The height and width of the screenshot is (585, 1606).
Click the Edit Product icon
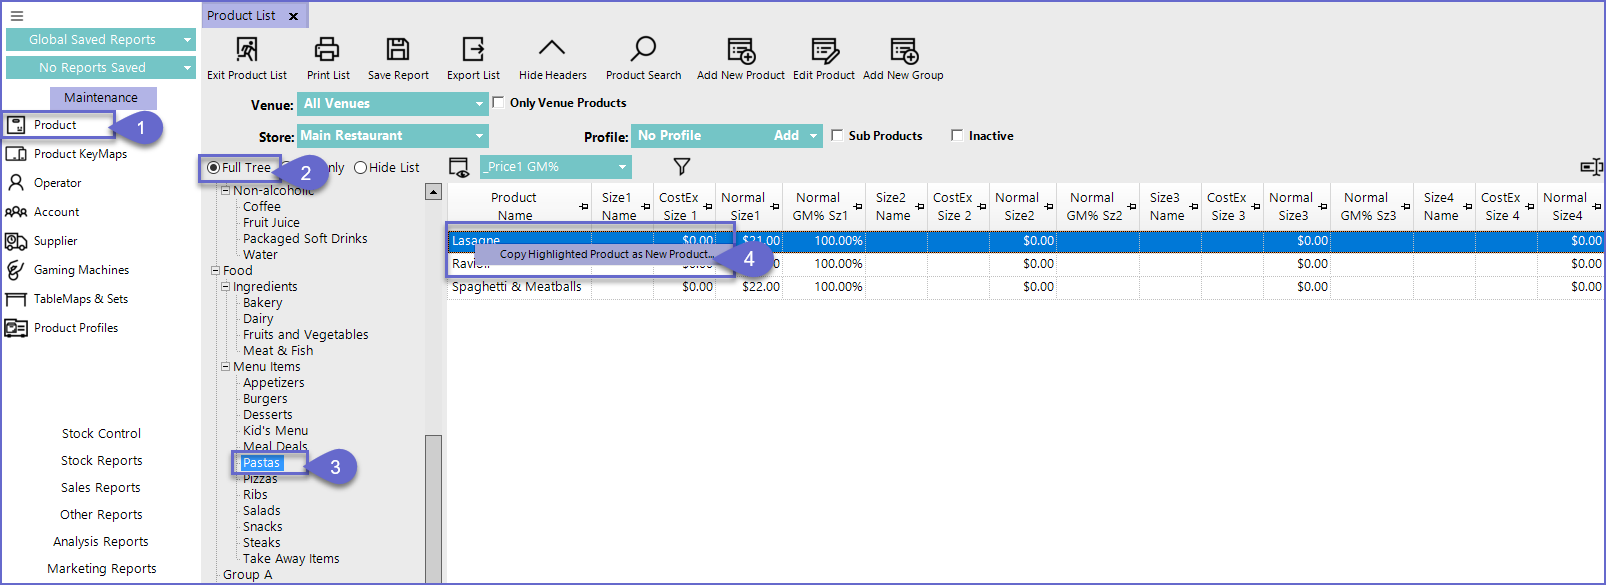[x=824, y=50]
